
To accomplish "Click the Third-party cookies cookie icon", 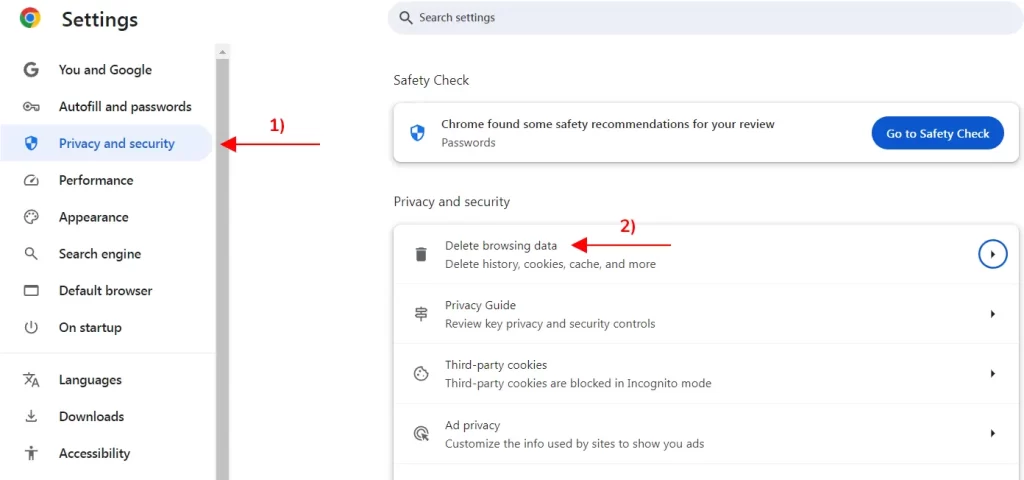I will click(x=421, y=374).
